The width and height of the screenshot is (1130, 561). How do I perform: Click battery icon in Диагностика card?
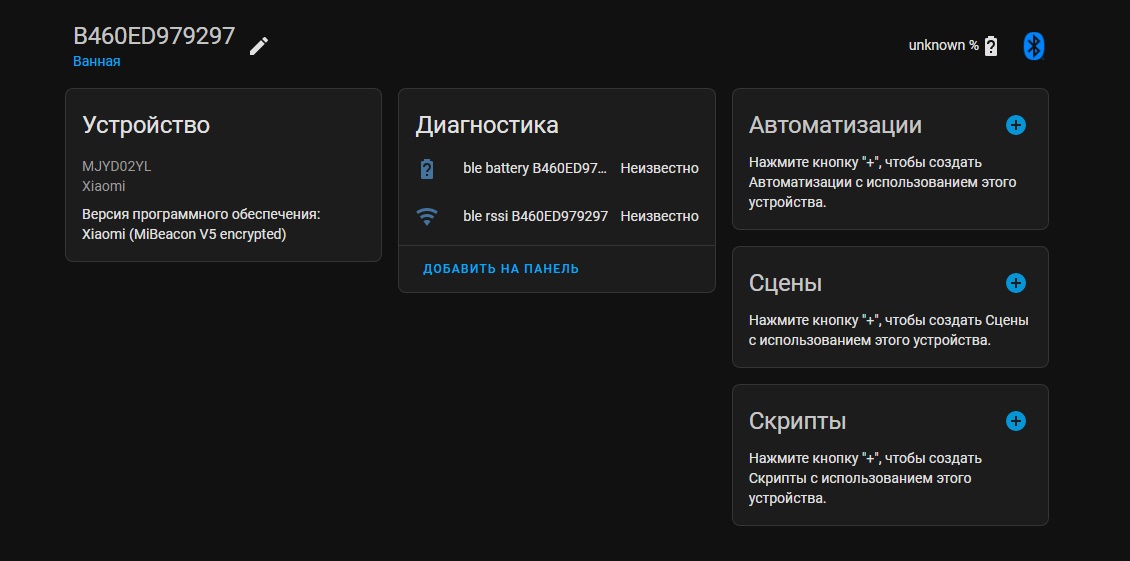427,169
